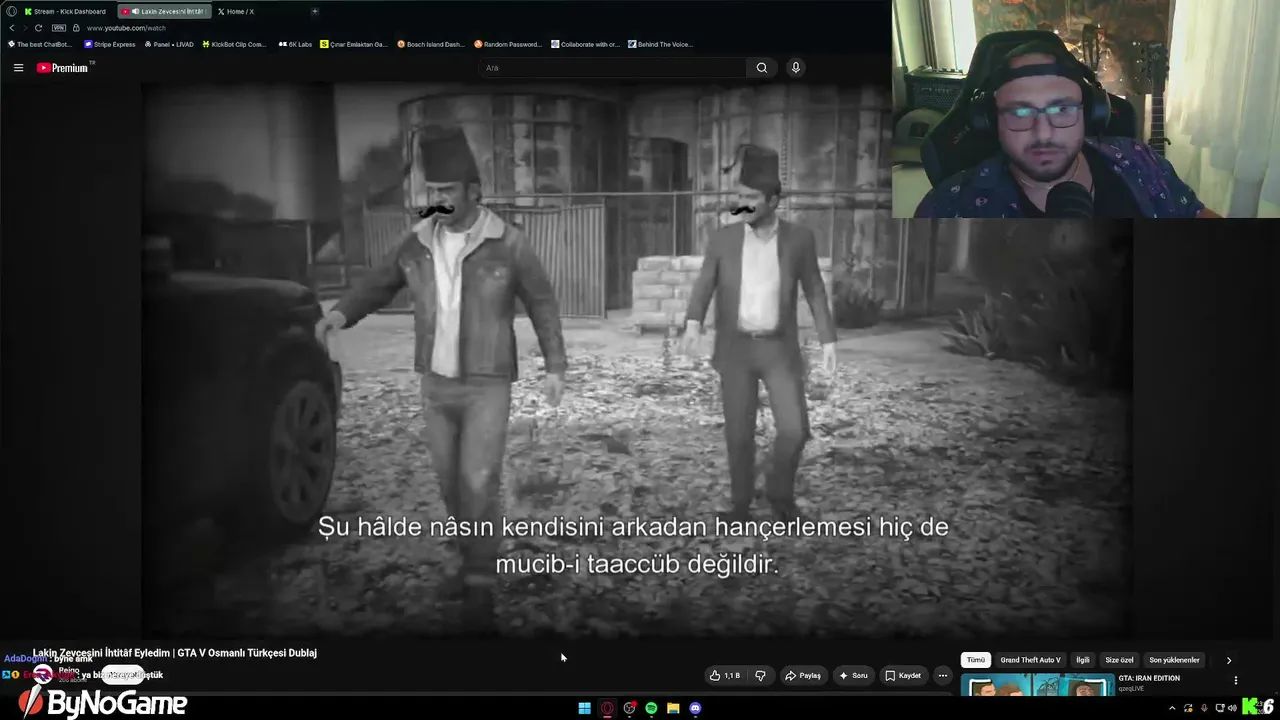The width and height of the screenshot is (1280, 720).
Task: Show more filter chips with the arrow
Action: click(x=1229, y=660)
